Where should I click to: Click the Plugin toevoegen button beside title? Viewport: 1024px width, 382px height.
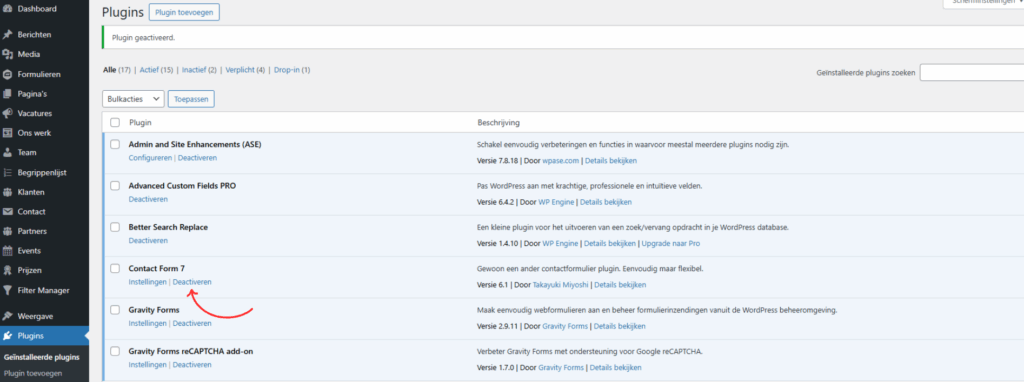coord(184,12)
